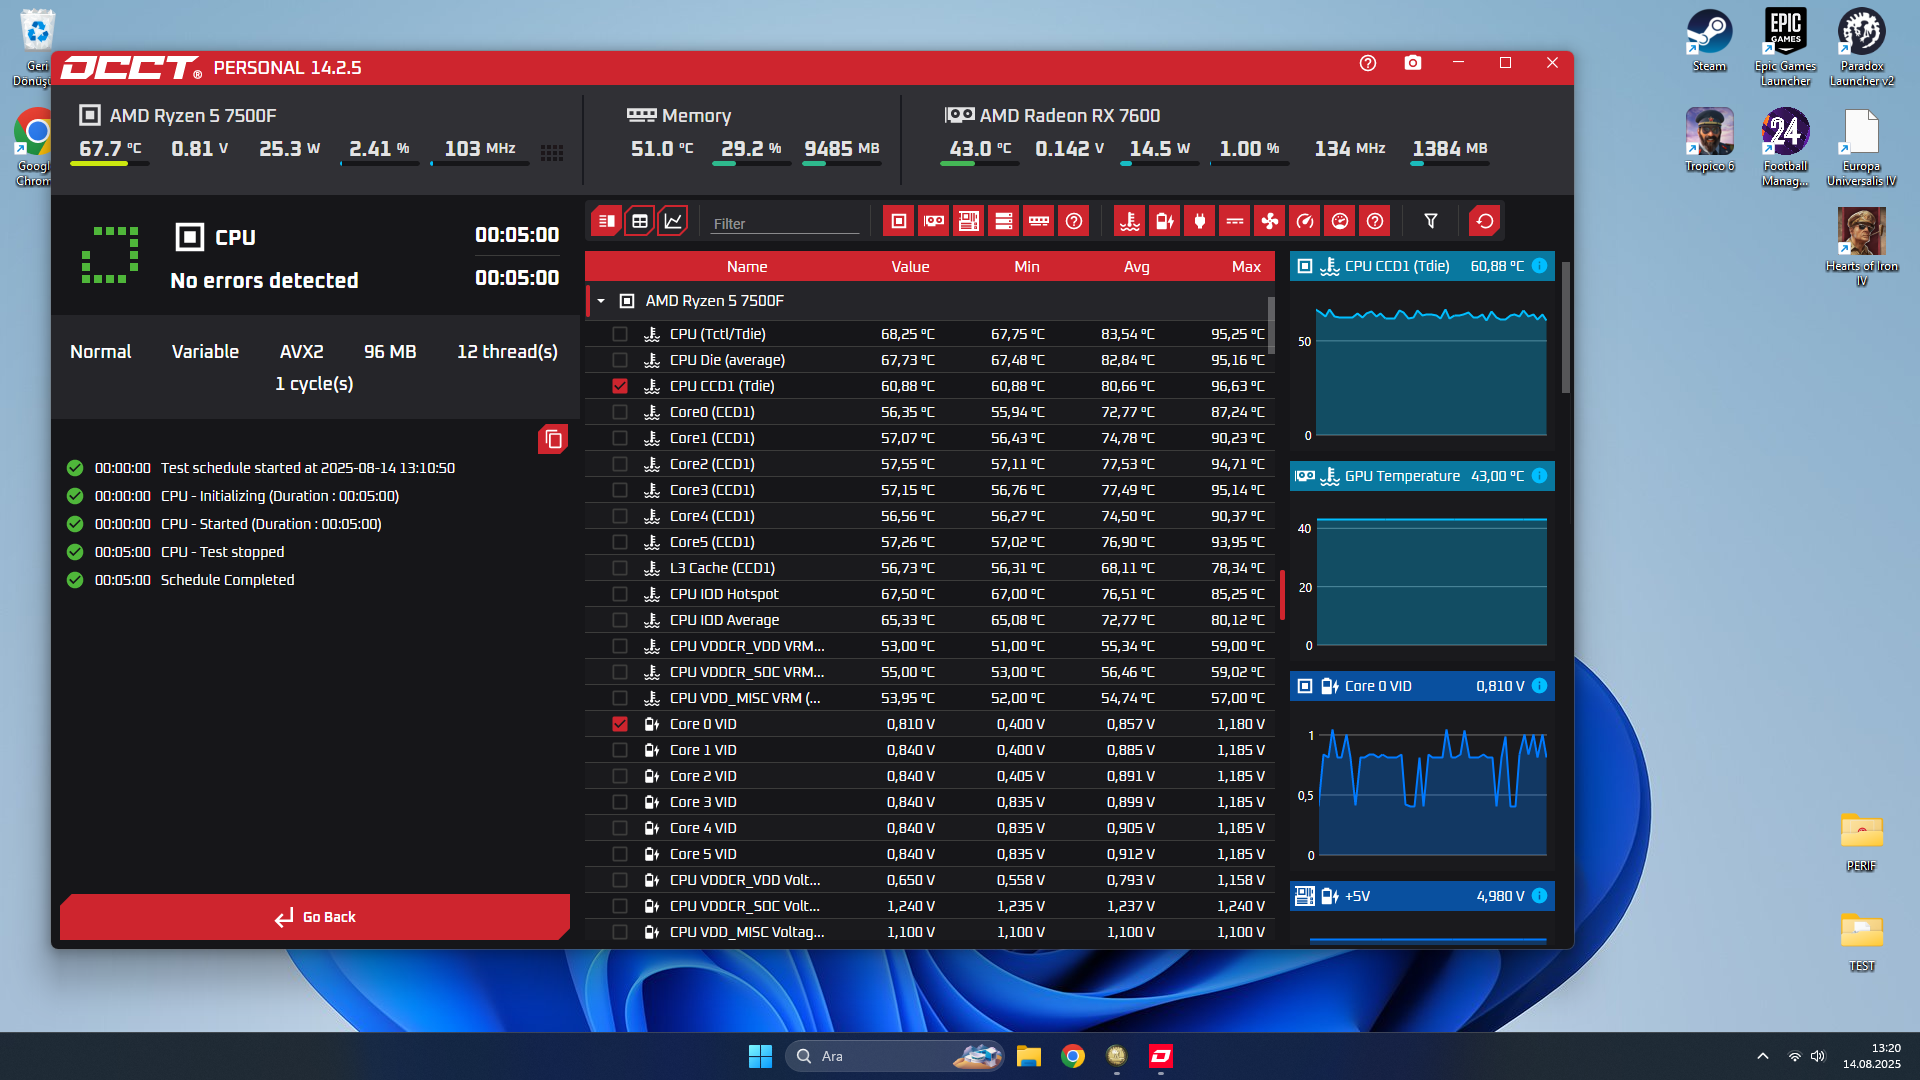Image resolution: width=1920 pixels, height=1080 pixels.
Task: Open GPU Temperature graph info
Action: [x=1540, y=476]
